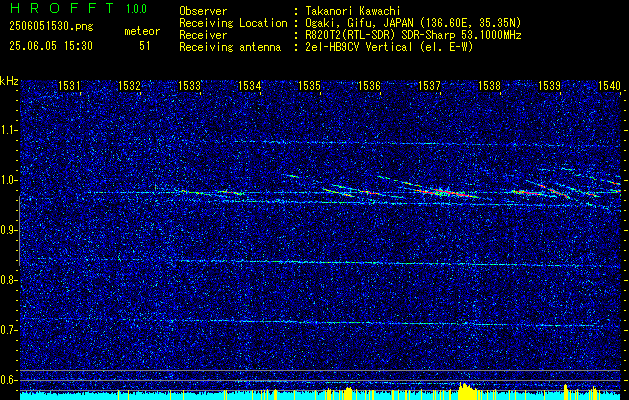629x400 pixels.
Task: Click the 0.7 kHz axis label
Action: tap(9, 330)
